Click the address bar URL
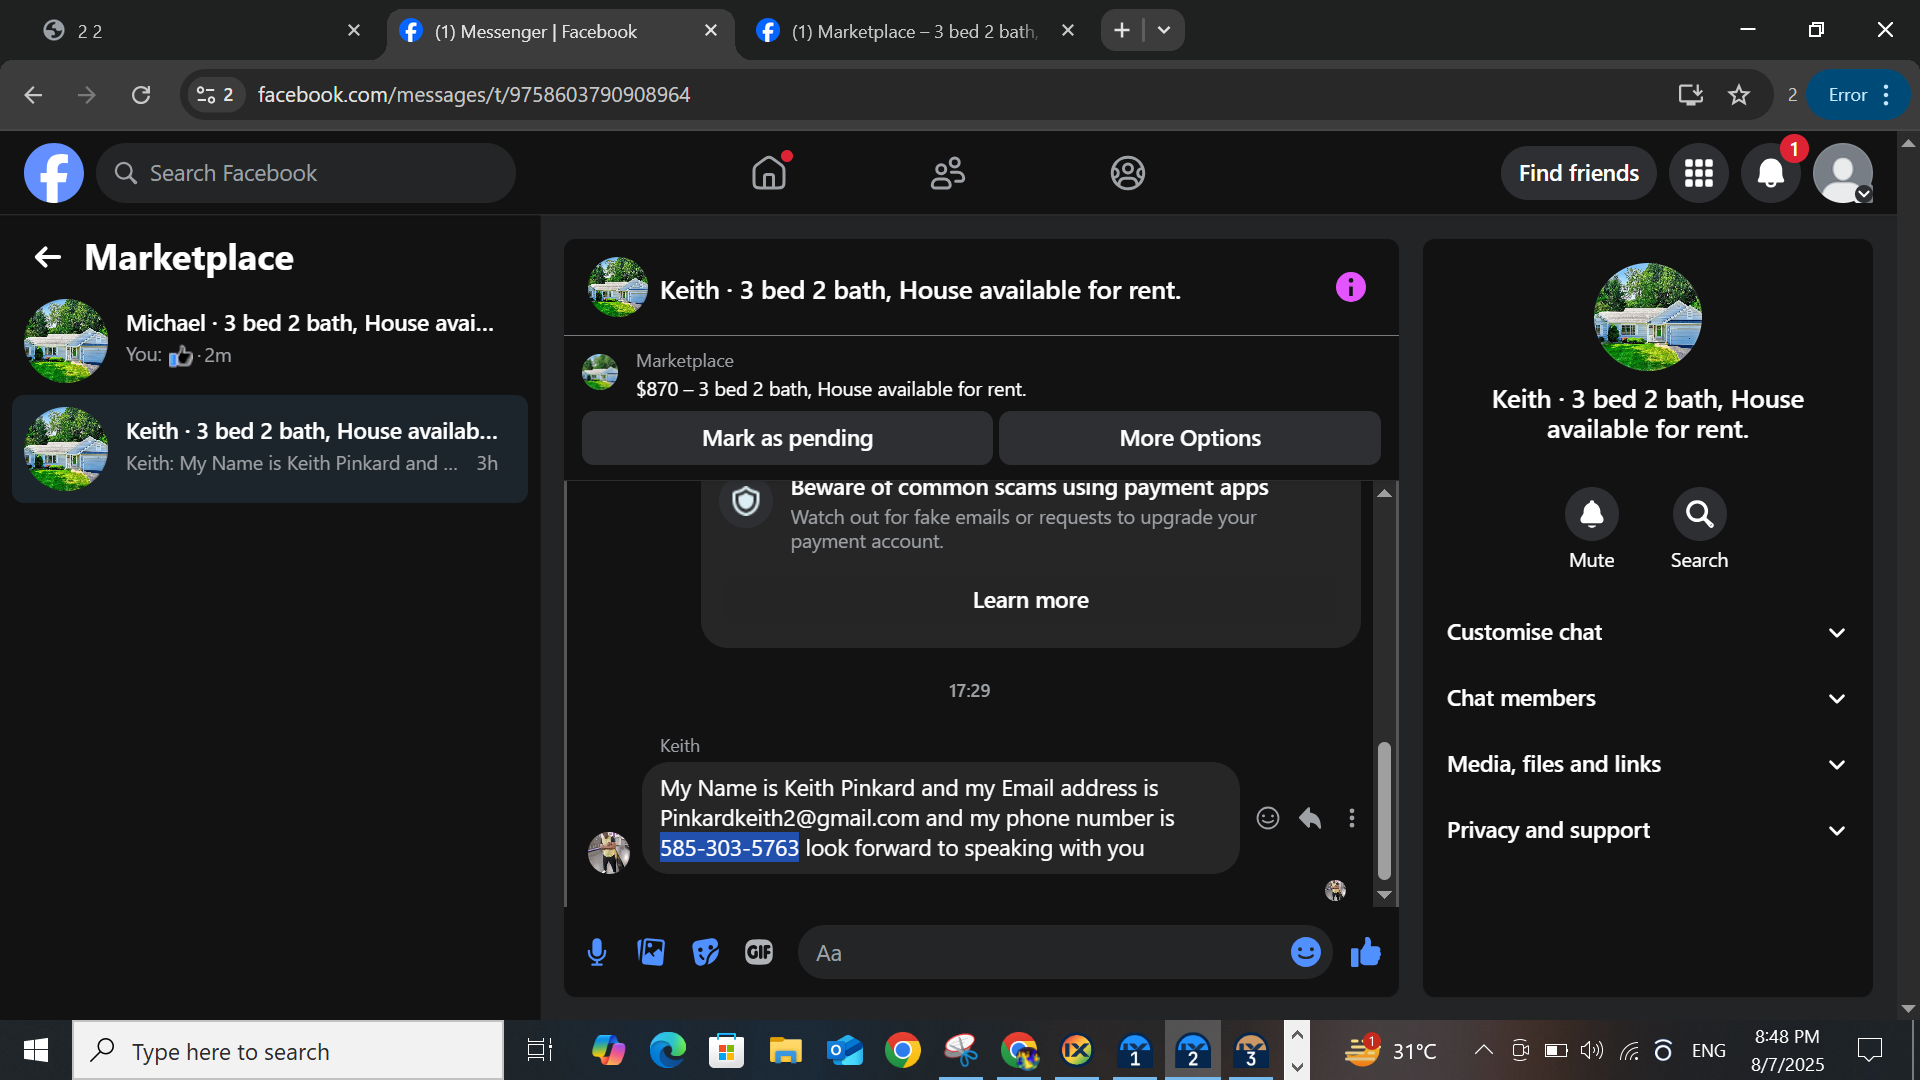Image resolution: width=1920 pixels, height=1080 pixels. click(x=474, y=95)
